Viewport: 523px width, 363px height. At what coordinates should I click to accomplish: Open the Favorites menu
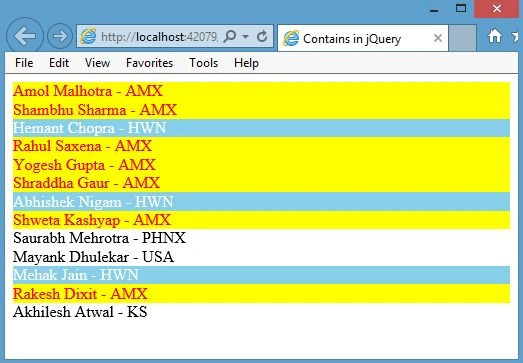(x=149, y=63)
